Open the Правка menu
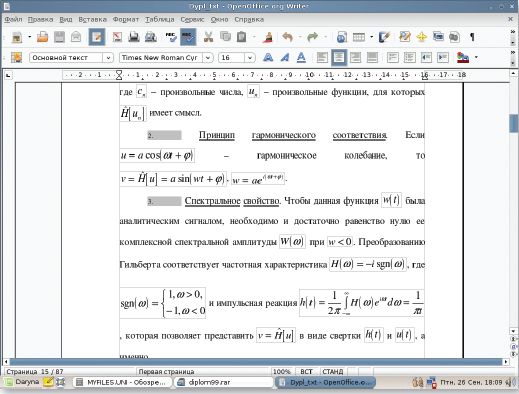This screenshot has height=394, width=519. click(40, 19)
